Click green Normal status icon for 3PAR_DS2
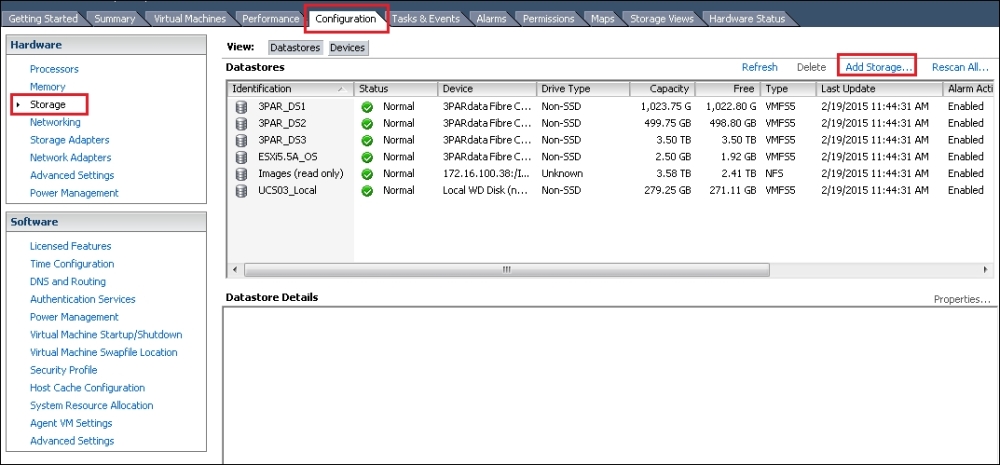This screenshot has width=1000, height=465. click(367, 123)
